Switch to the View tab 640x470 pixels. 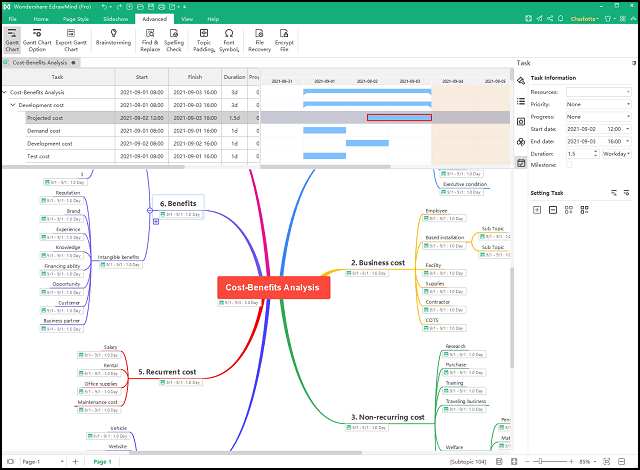click(187, 19)
